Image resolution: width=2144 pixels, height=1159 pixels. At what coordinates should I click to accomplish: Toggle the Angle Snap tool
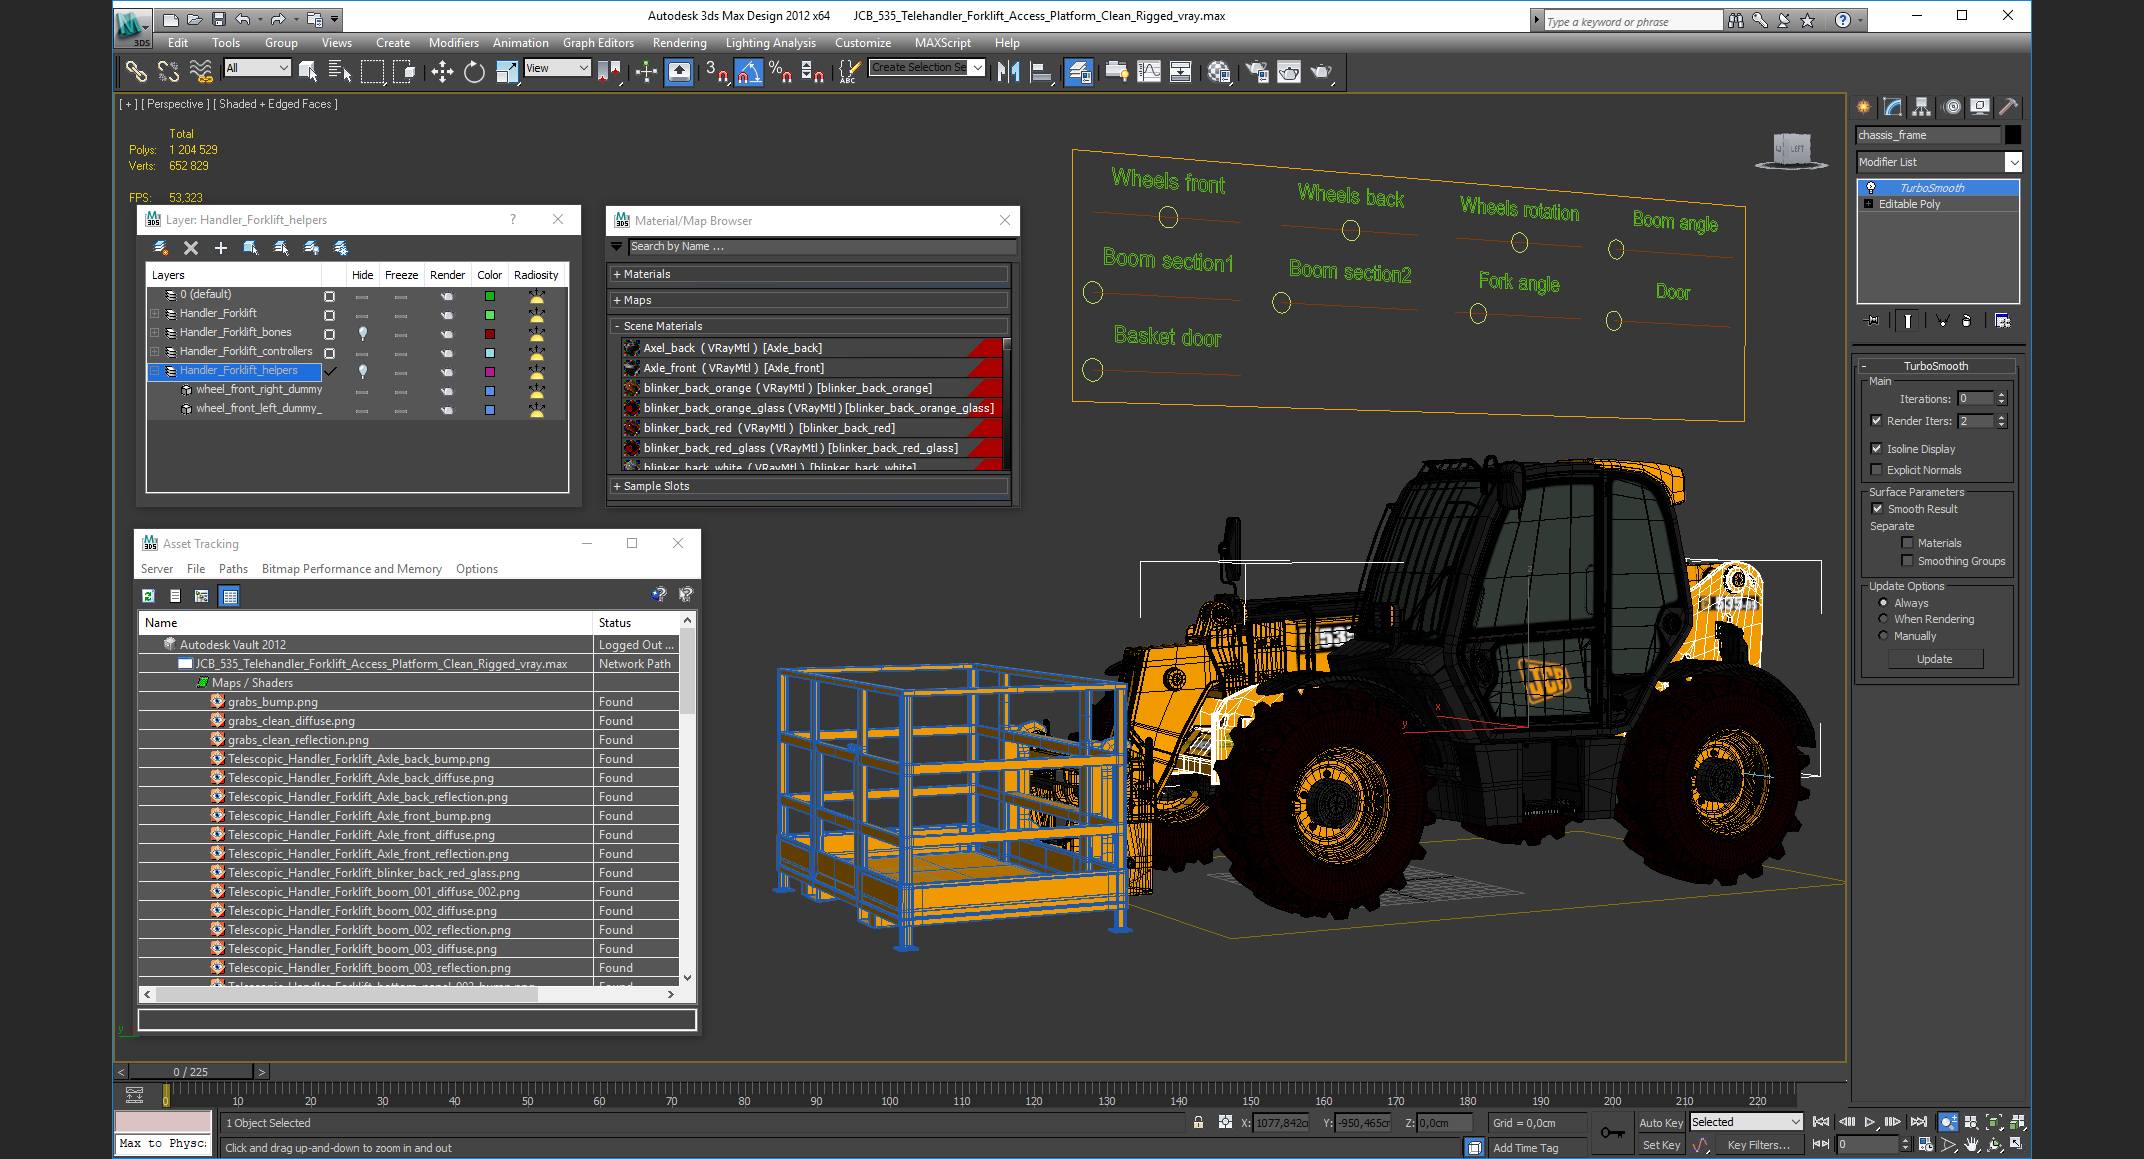click(749, 71)
